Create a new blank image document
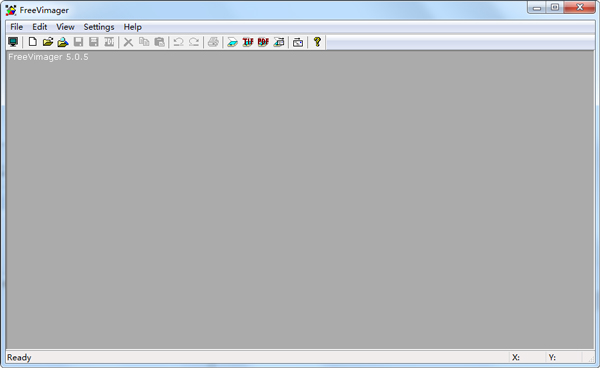 click(33, 42)
